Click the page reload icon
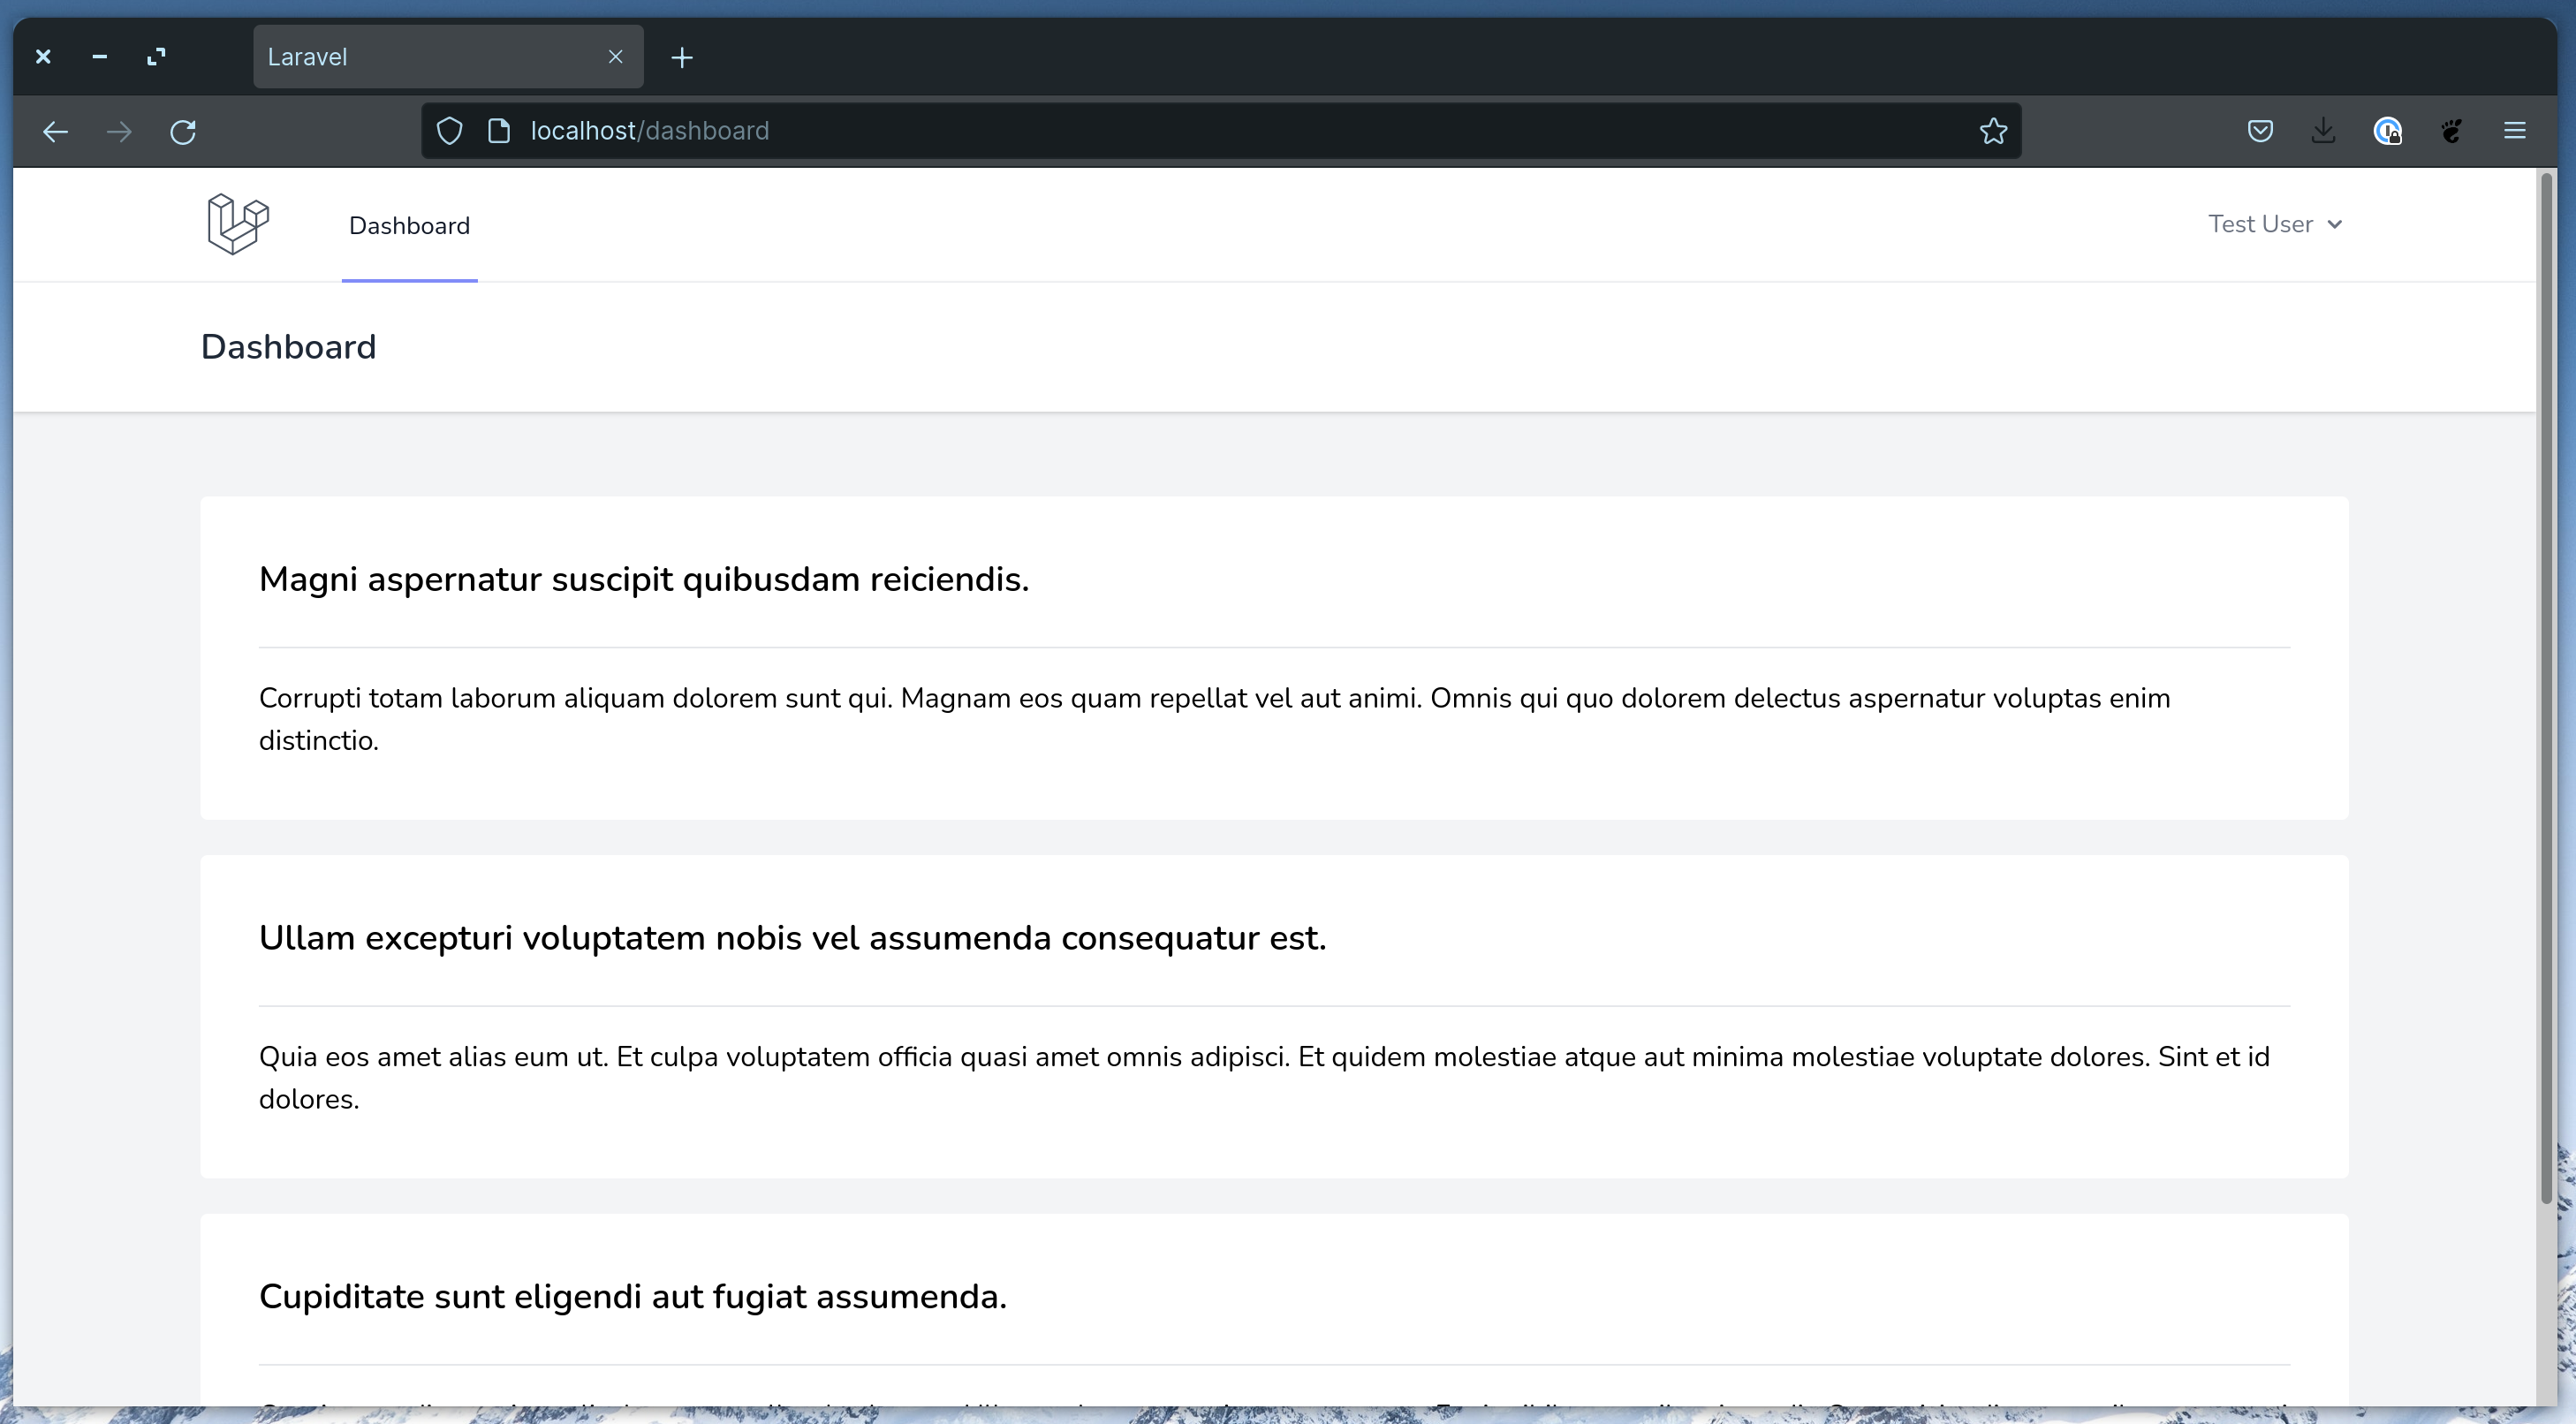This screenshot has width=2576, height=1424. point(182,130)
